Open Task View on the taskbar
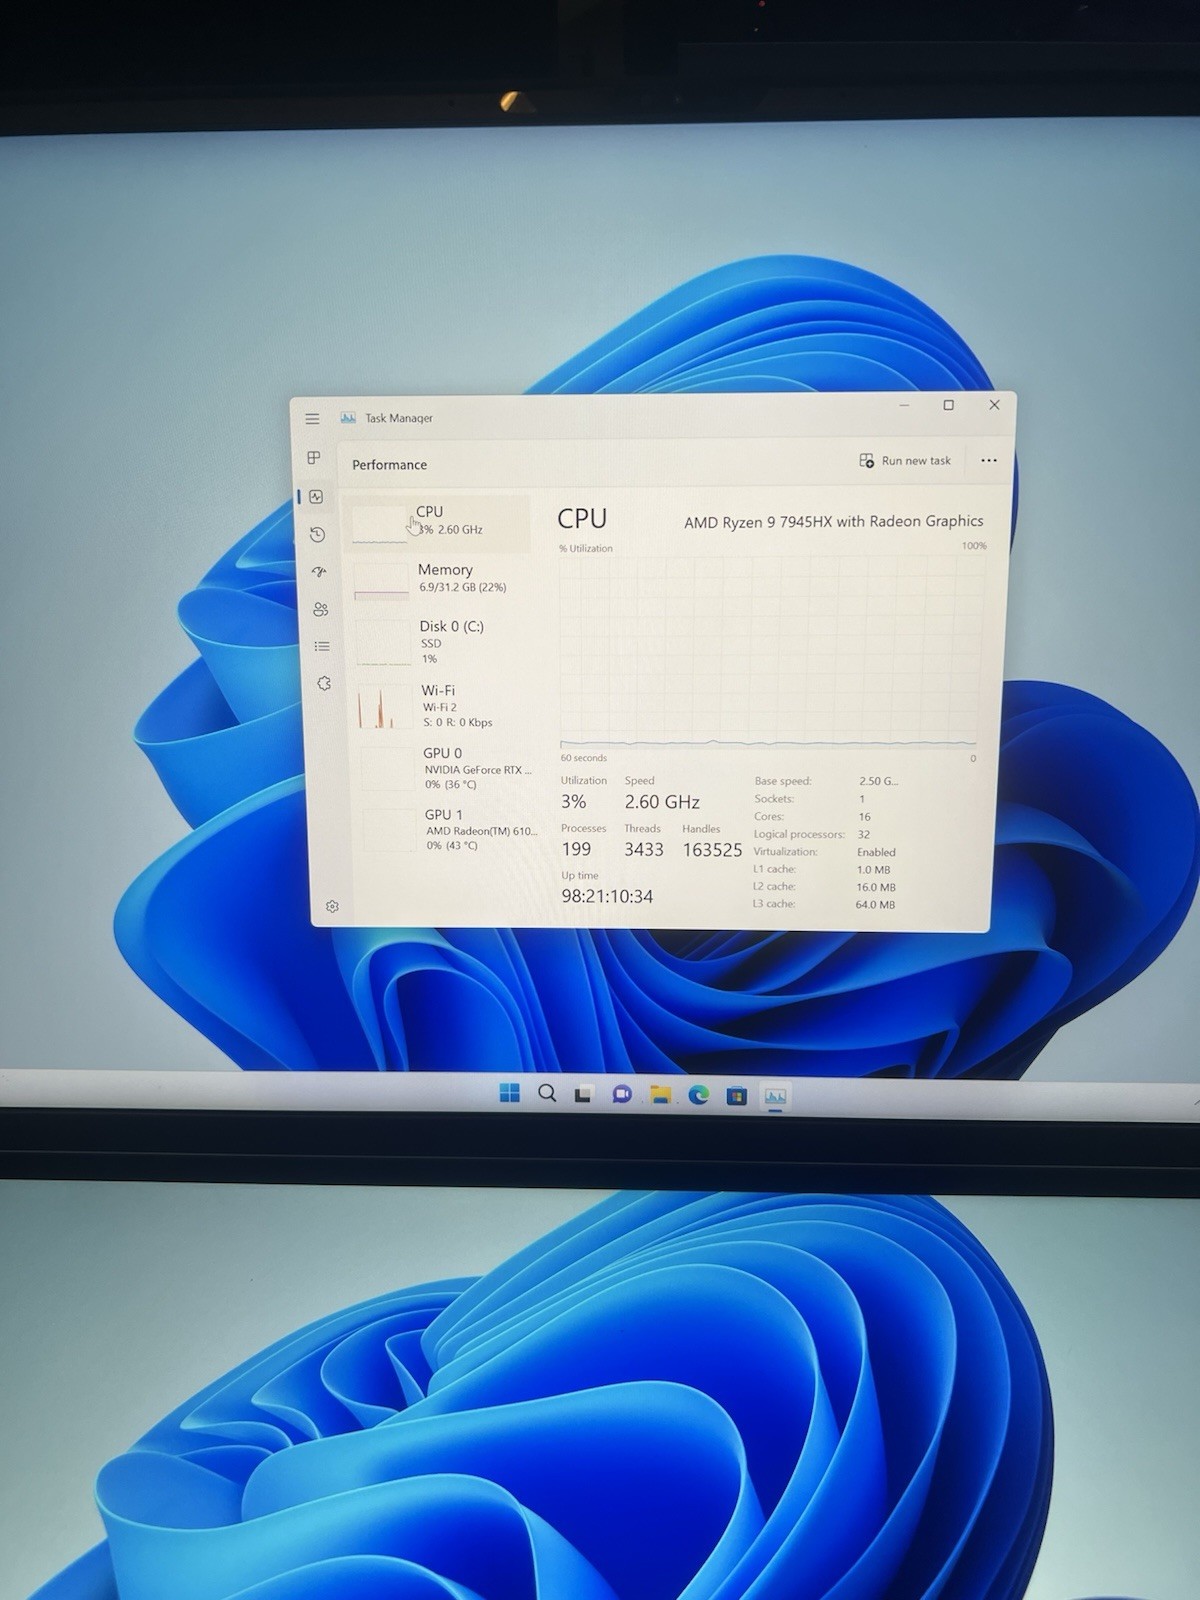The height and width of the screenshot is (1600, 1200). coord(583,1094)
